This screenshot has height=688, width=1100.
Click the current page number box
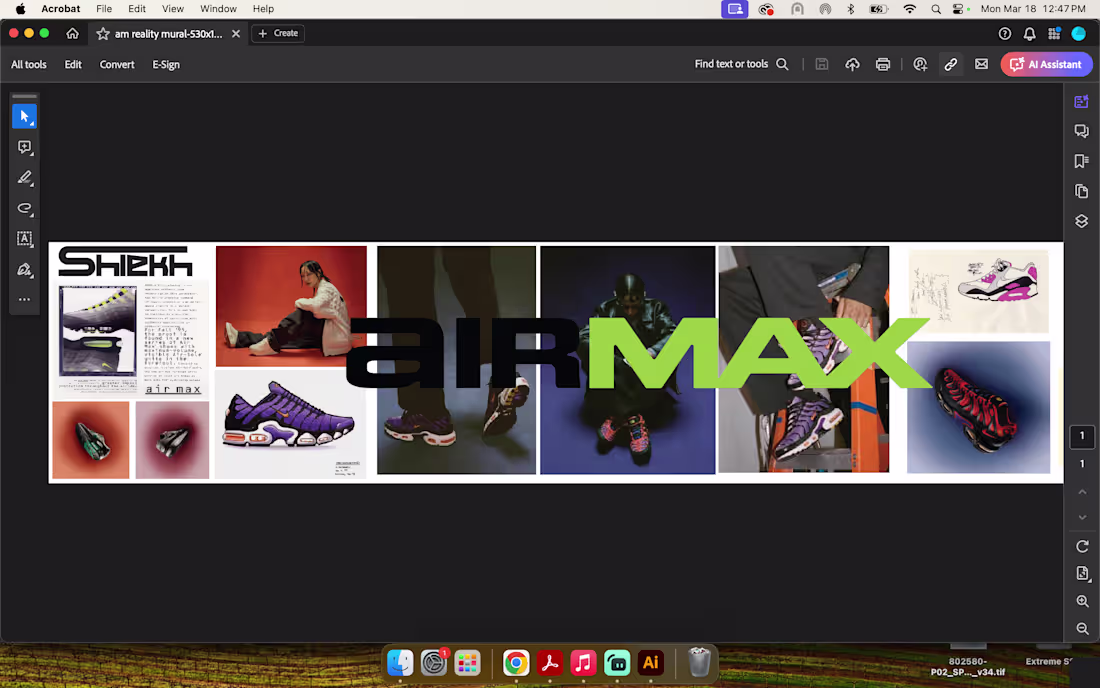pos(1082,436)
